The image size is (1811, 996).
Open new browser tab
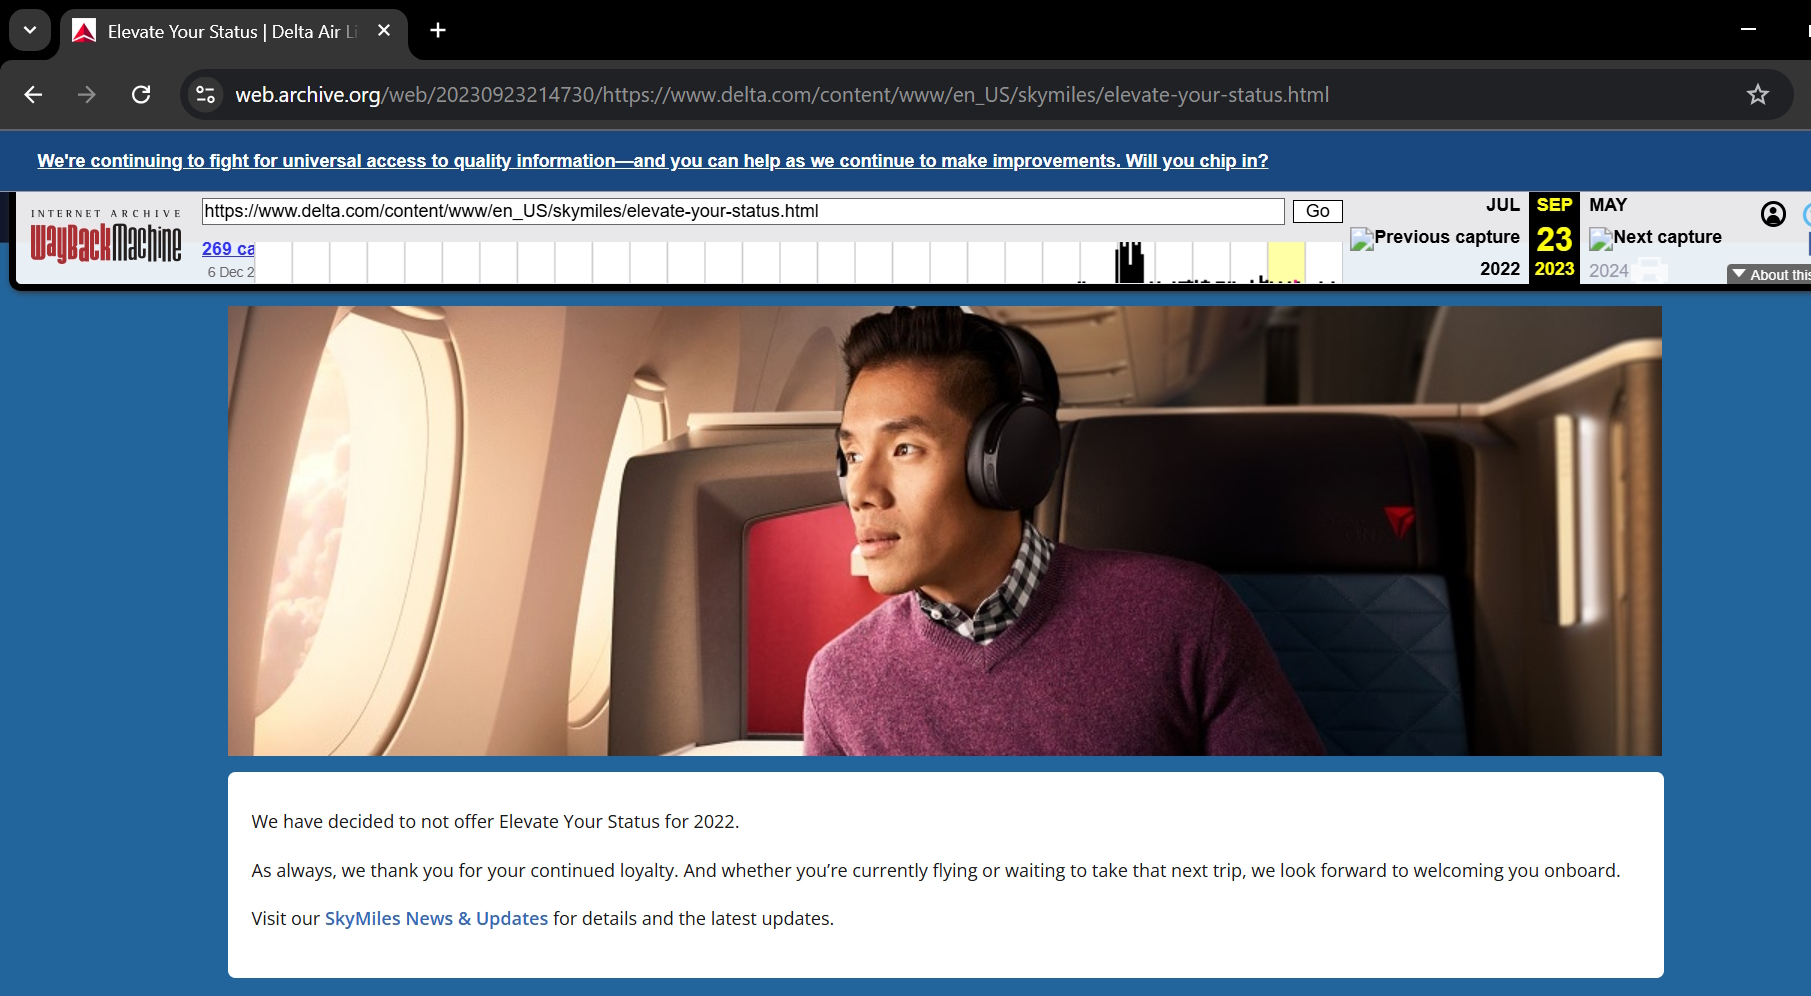[437, 31]
